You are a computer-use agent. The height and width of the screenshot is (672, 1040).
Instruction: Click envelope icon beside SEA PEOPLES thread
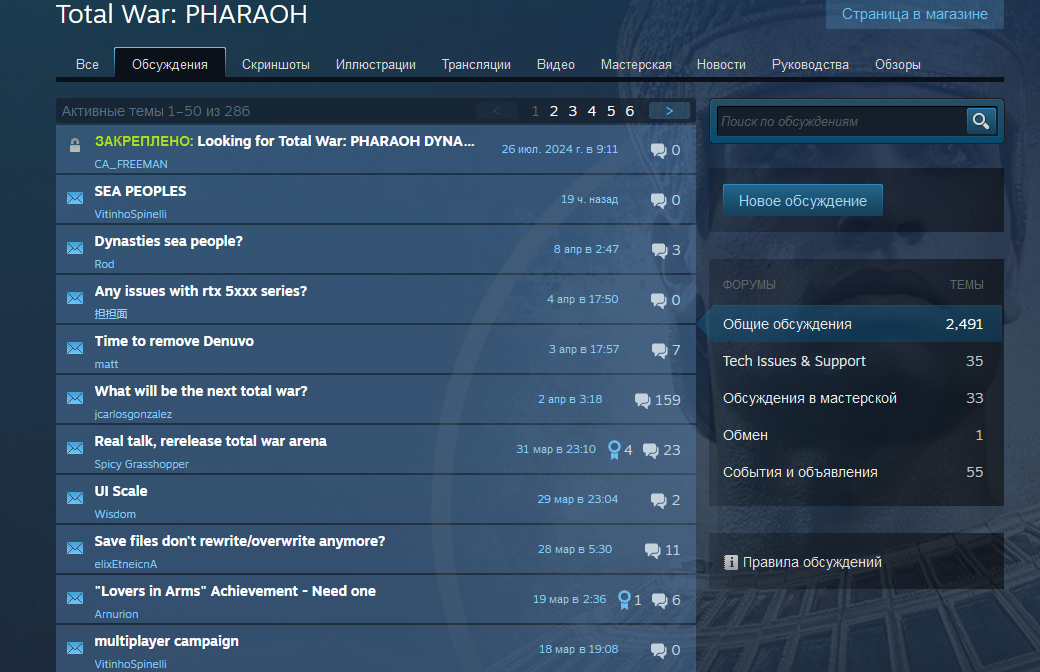(75, 198)
